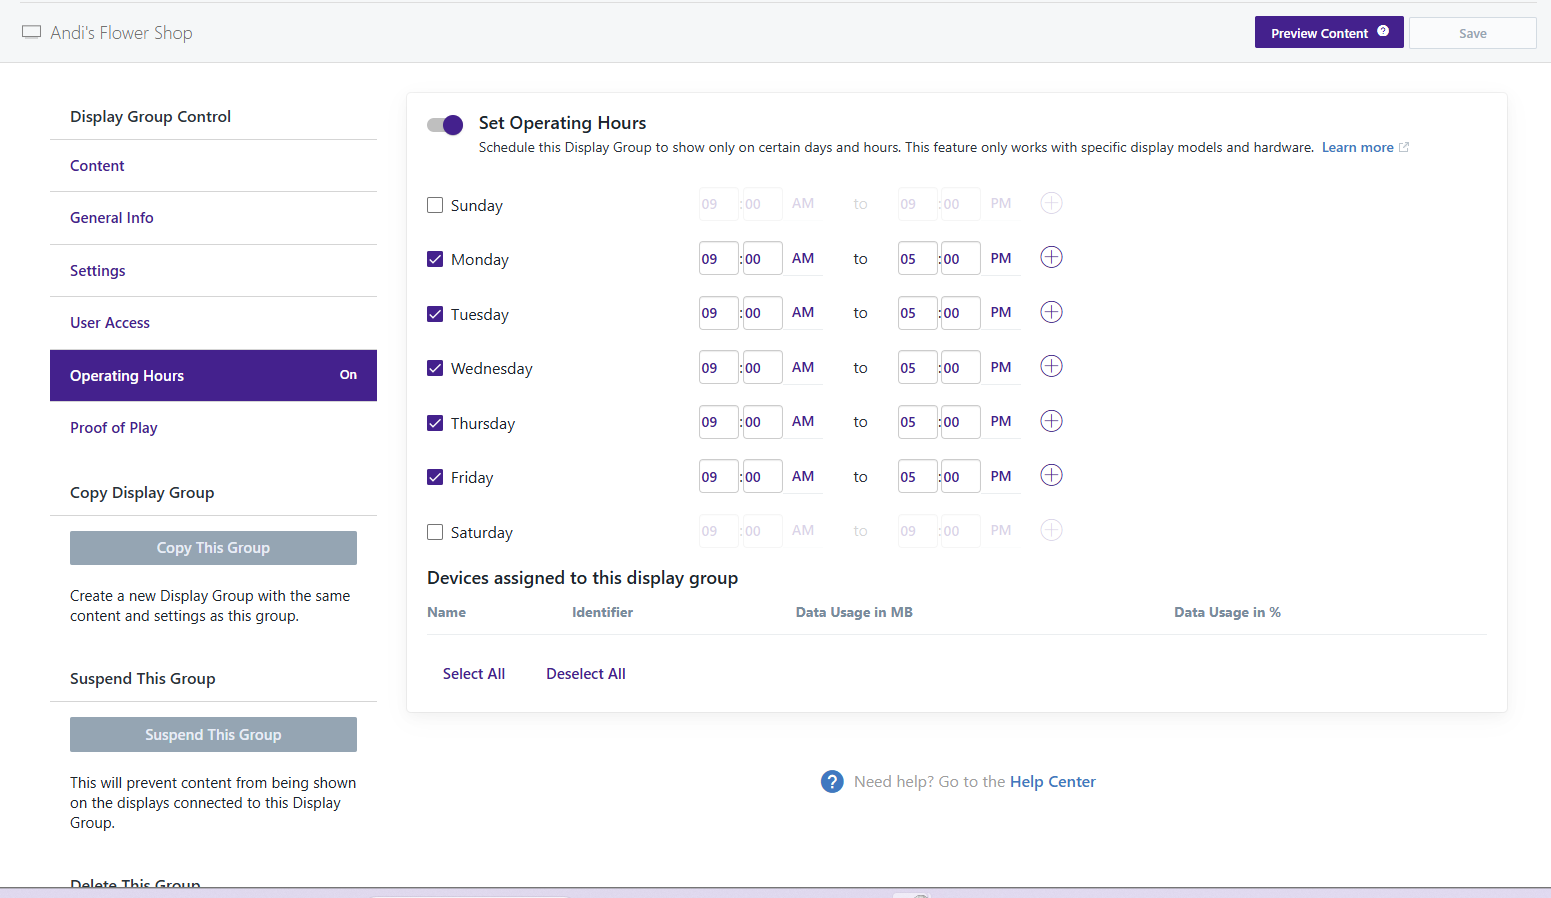The width and height of the screenshot is (1551, 898).
Task: Uncheck the Monday checkbox
Action: 435,259
